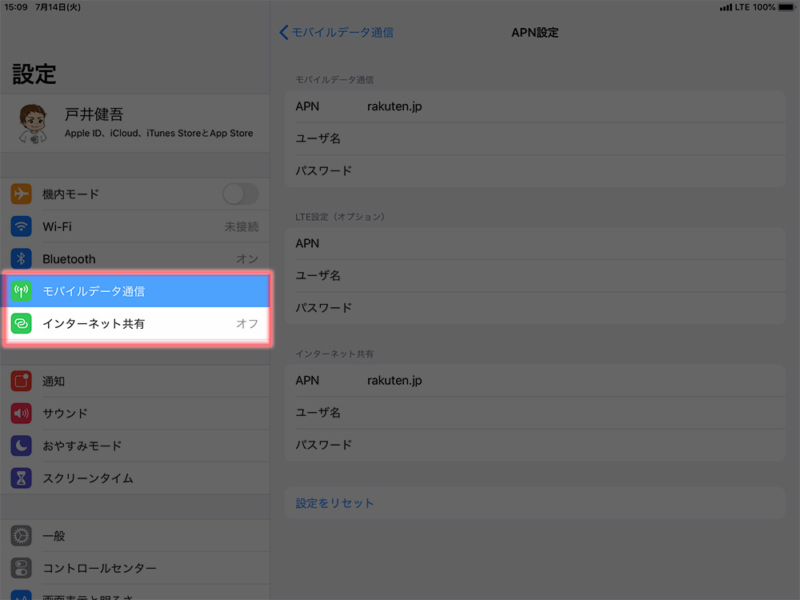The height and width of the screenshot is (600, 800).
Task: Open the Bluetooth settings row
Action: [x=135, y=259]
